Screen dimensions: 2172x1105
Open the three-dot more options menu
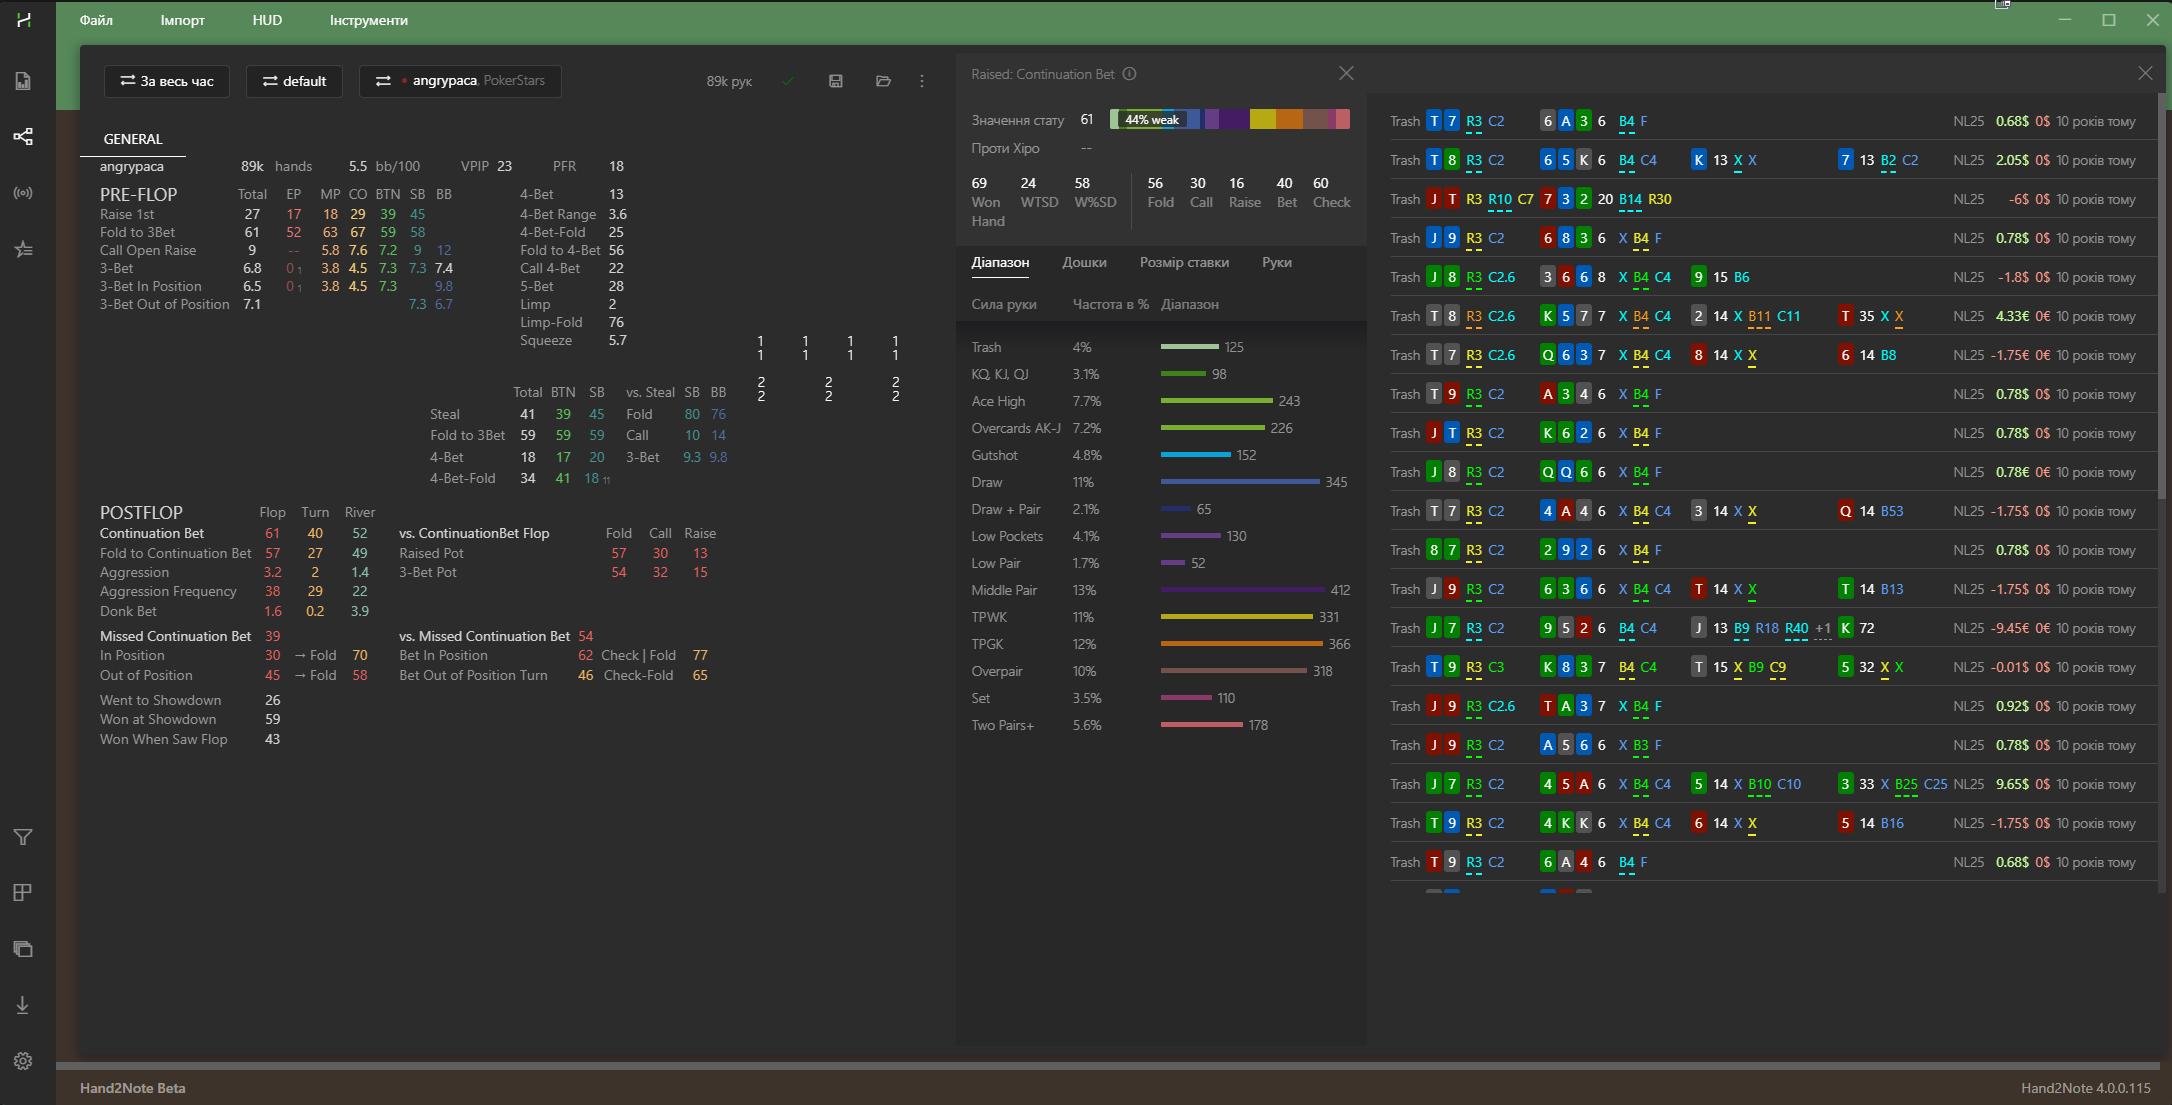point(922,81)
